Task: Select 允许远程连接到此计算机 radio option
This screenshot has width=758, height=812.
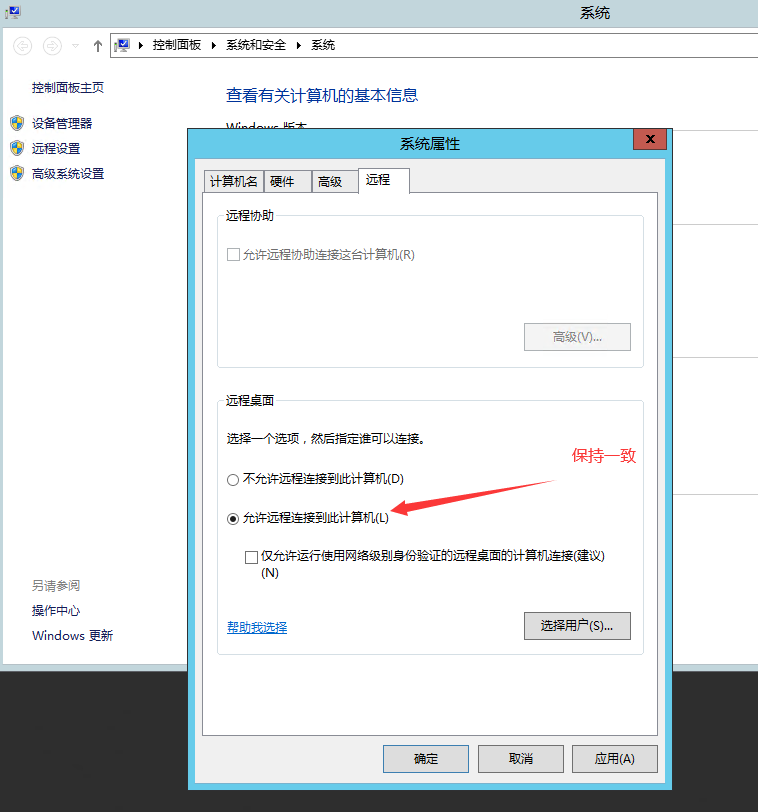Action: 233,518
